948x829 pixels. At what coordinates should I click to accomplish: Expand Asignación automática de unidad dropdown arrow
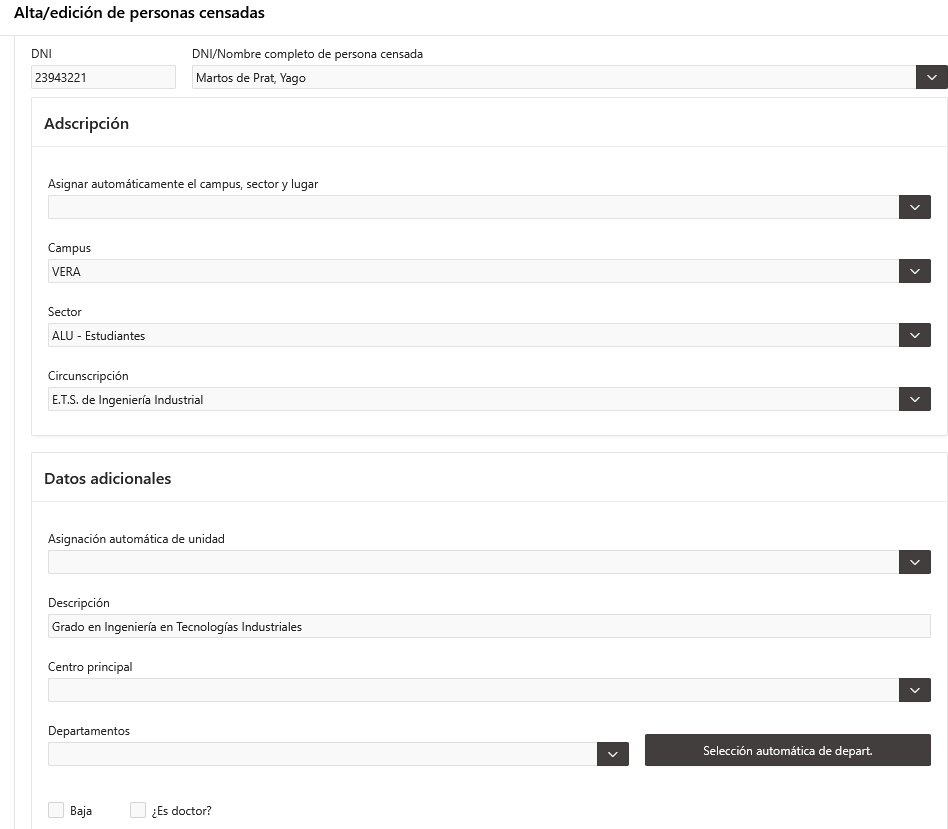point(915,562)
